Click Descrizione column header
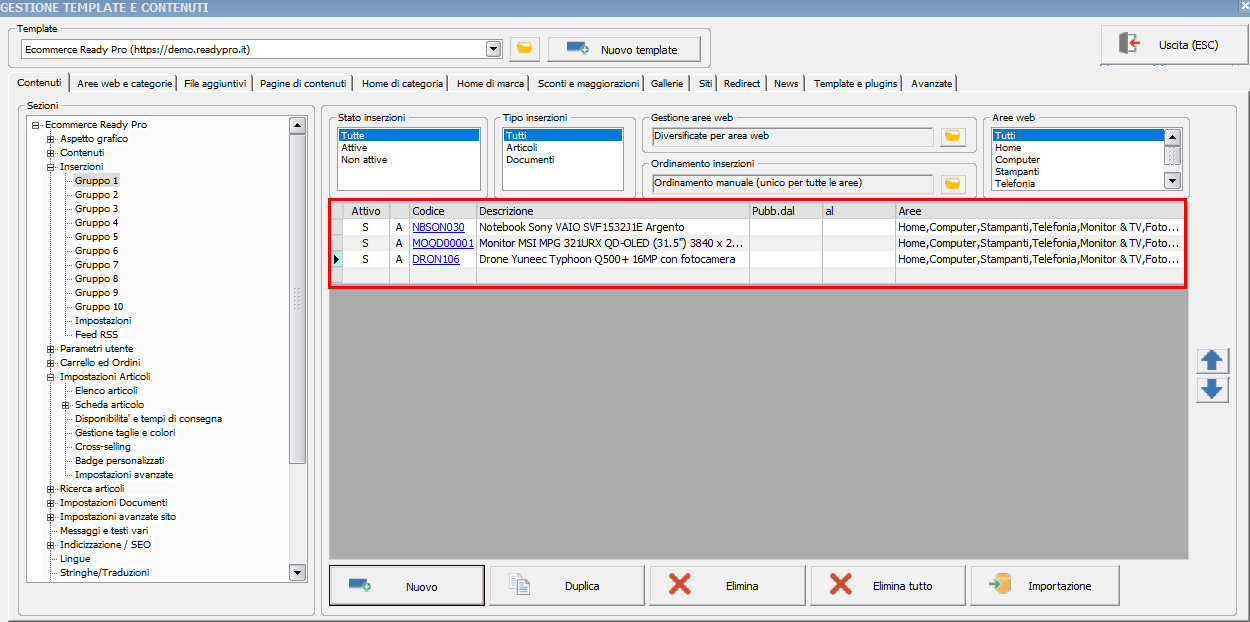1250x622 pixels. (x=613, y=211)
